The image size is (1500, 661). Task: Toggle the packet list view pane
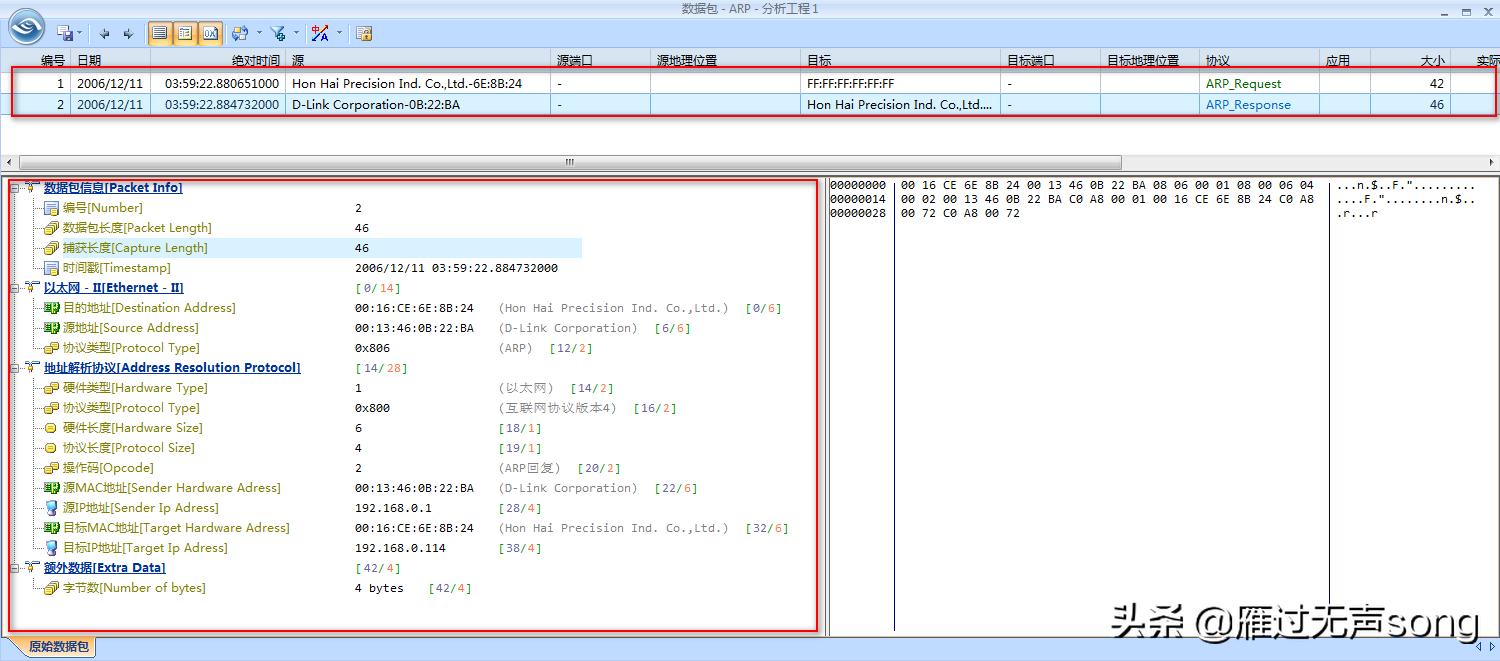coord(160,33)
